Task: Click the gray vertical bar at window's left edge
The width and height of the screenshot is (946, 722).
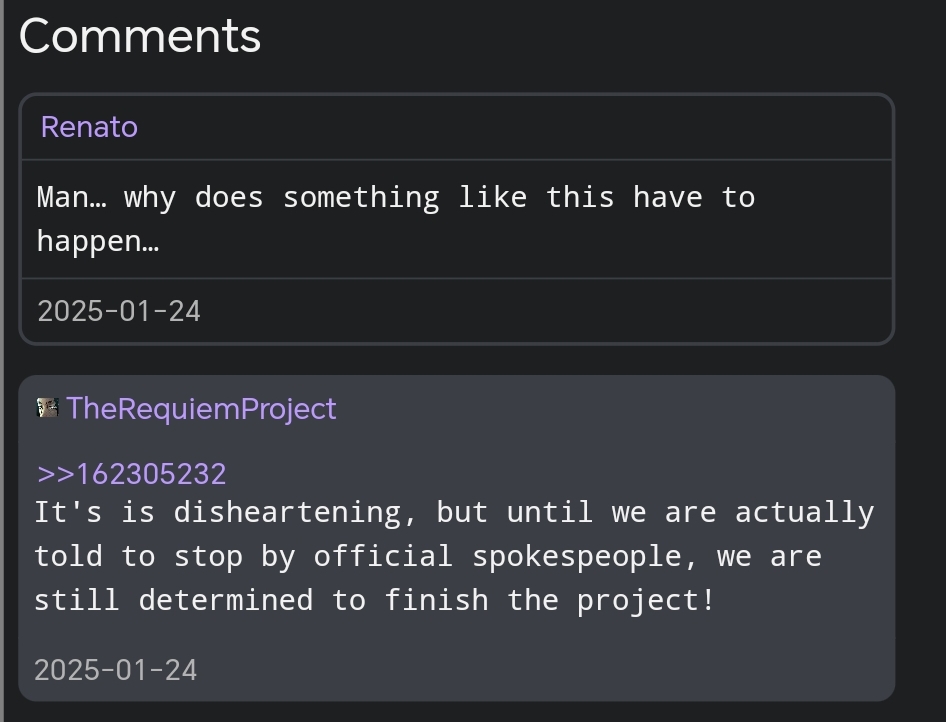Action: pos(2,361)
